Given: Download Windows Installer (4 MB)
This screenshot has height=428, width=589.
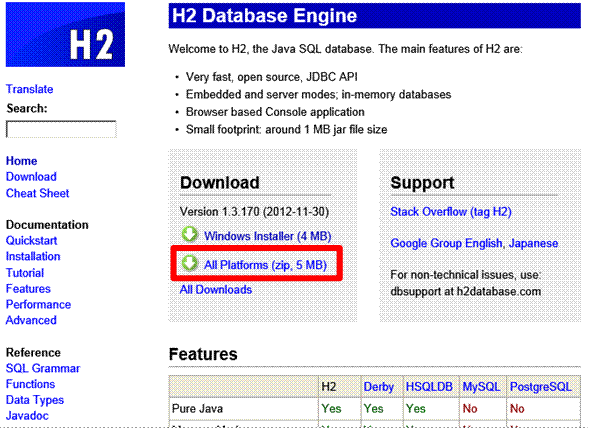Looking at the screenshot, I should coord(267,236).
